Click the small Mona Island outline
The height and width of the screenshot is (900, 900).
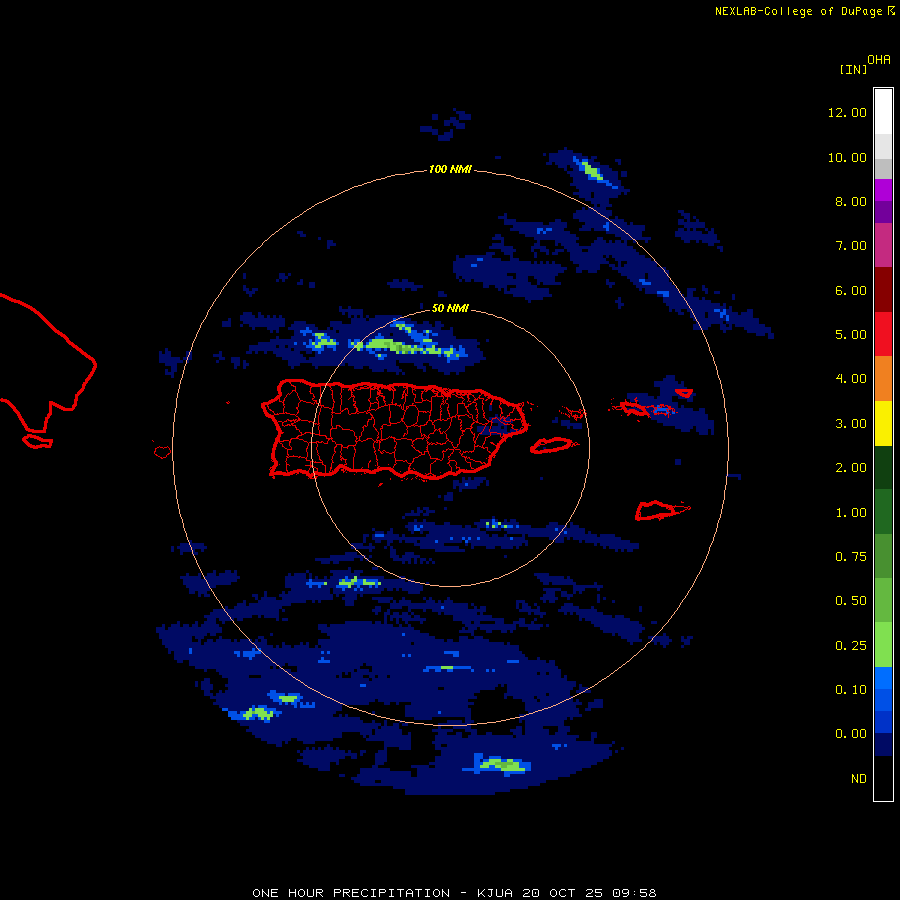click(162, 452)
